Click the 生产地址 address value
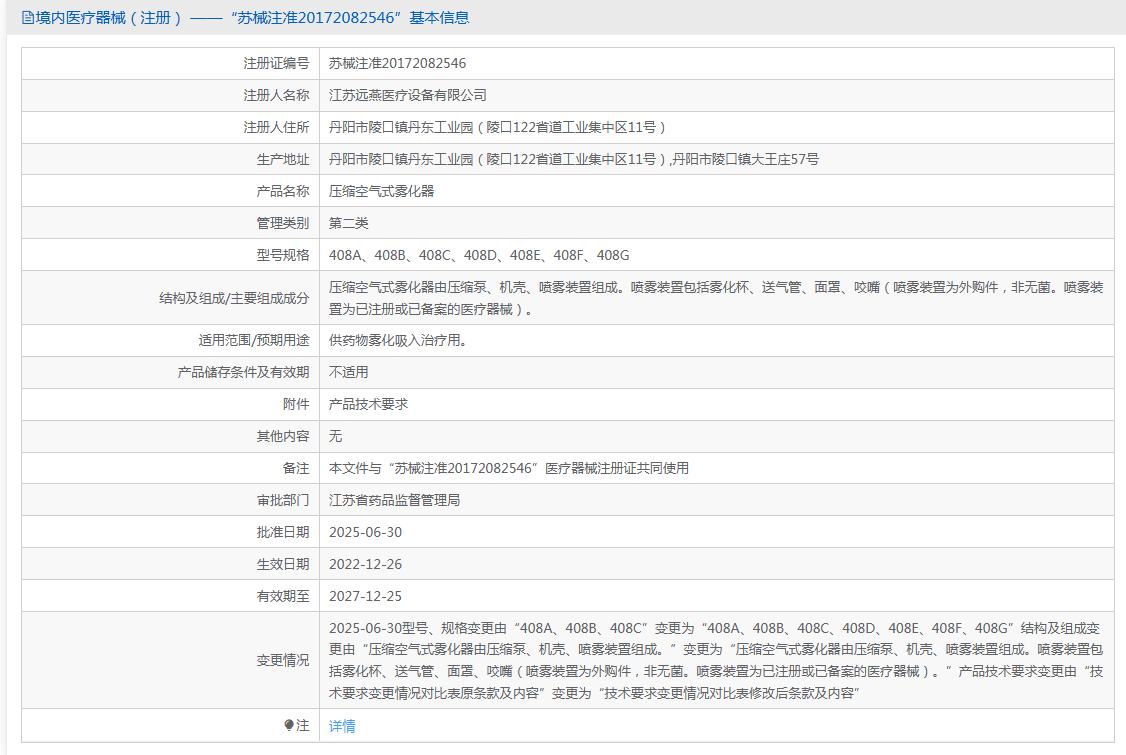Image resolution: width=1126 pixels, height=755 pixels. pos(573,159)
